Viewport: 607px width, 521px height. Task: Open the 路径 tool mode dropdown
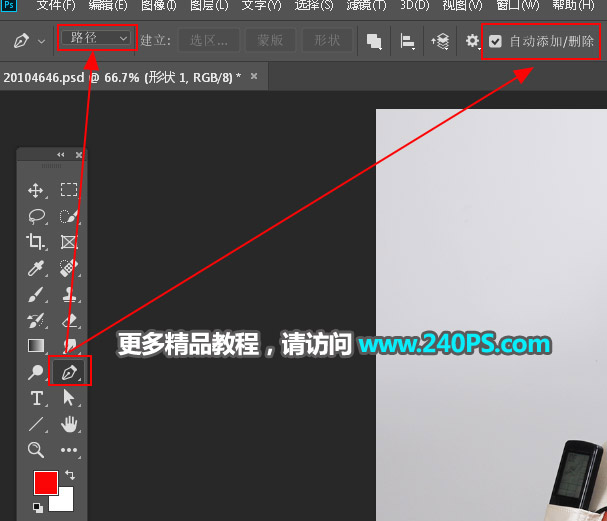[x=96, y=38]
